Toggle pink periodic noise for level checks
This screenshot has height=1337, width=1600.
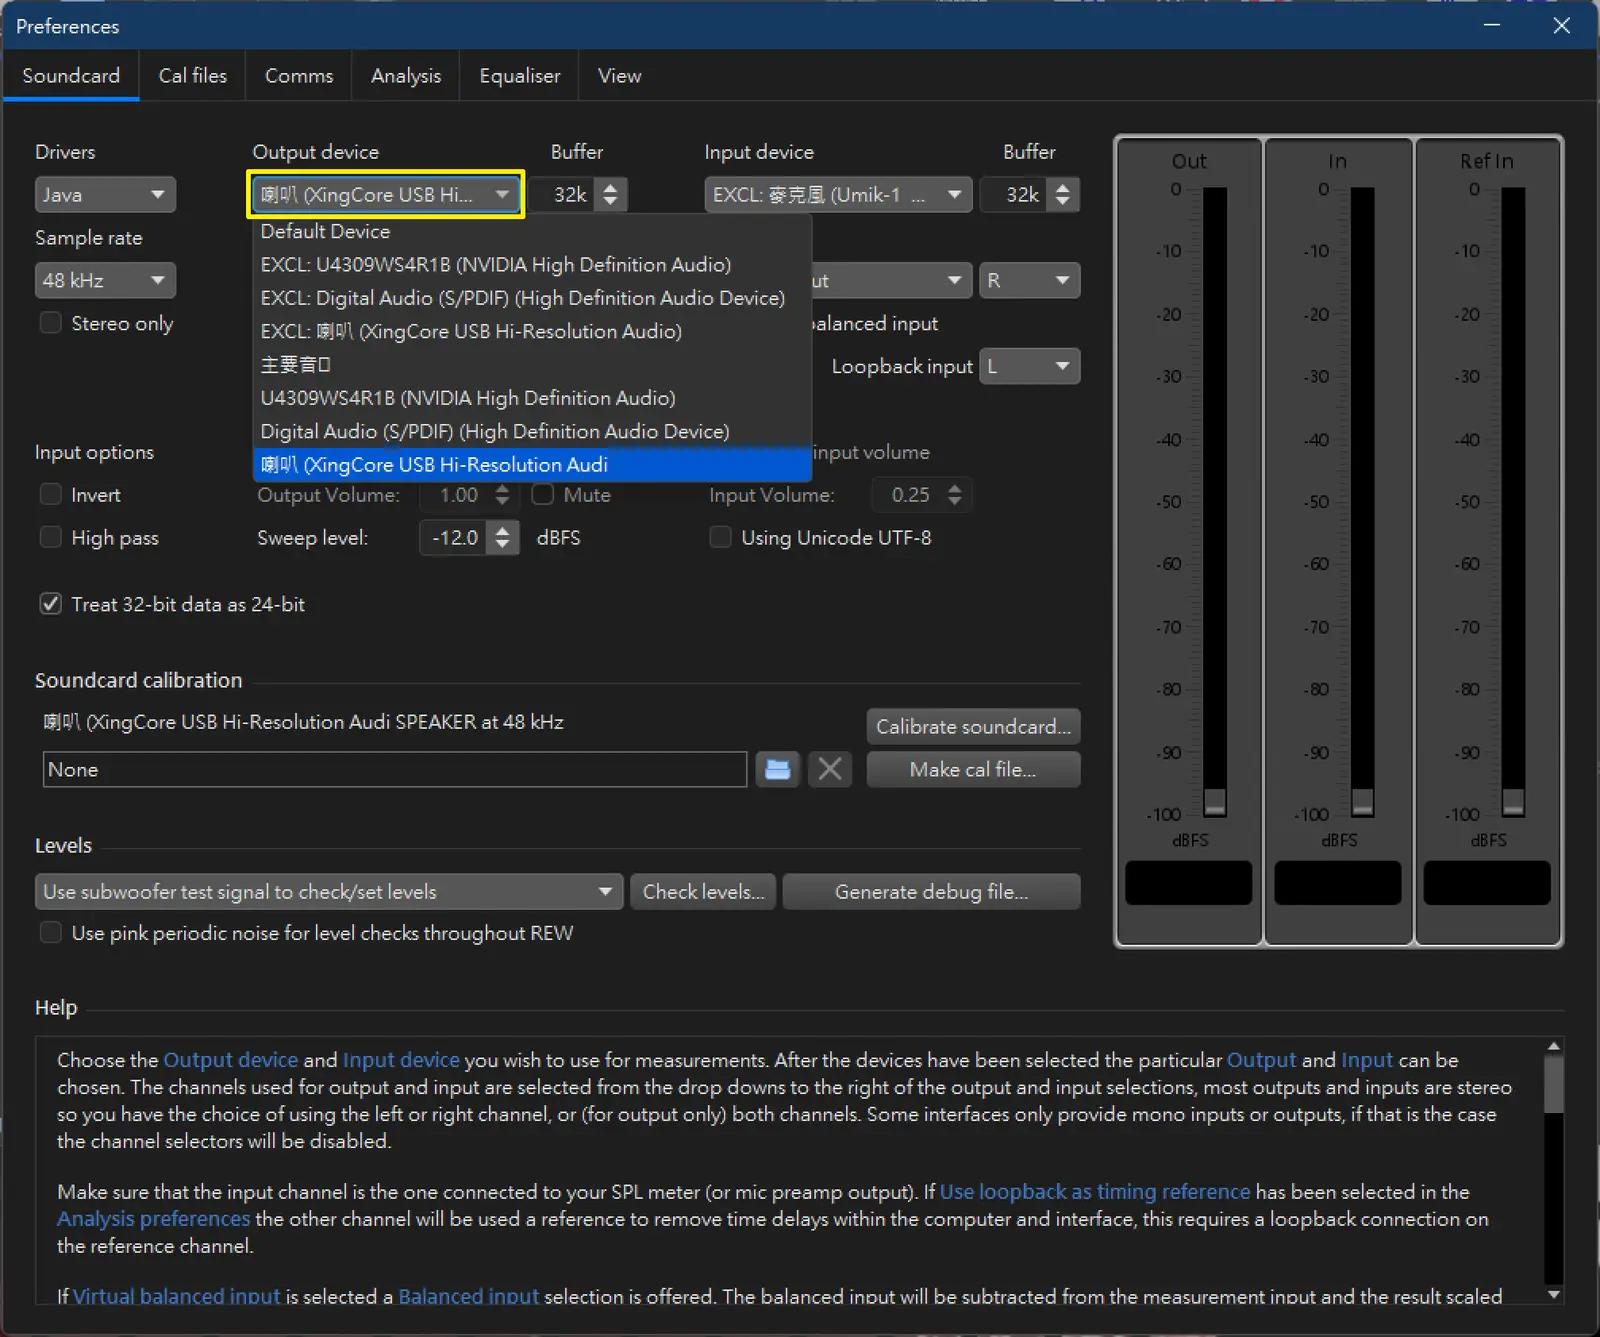click(x=50, y=933)
